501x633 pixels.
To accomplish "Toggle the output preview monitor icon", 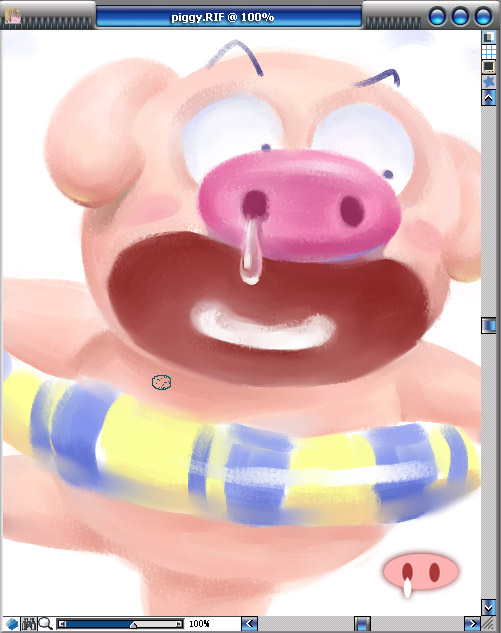I will (x=489, y=66).
